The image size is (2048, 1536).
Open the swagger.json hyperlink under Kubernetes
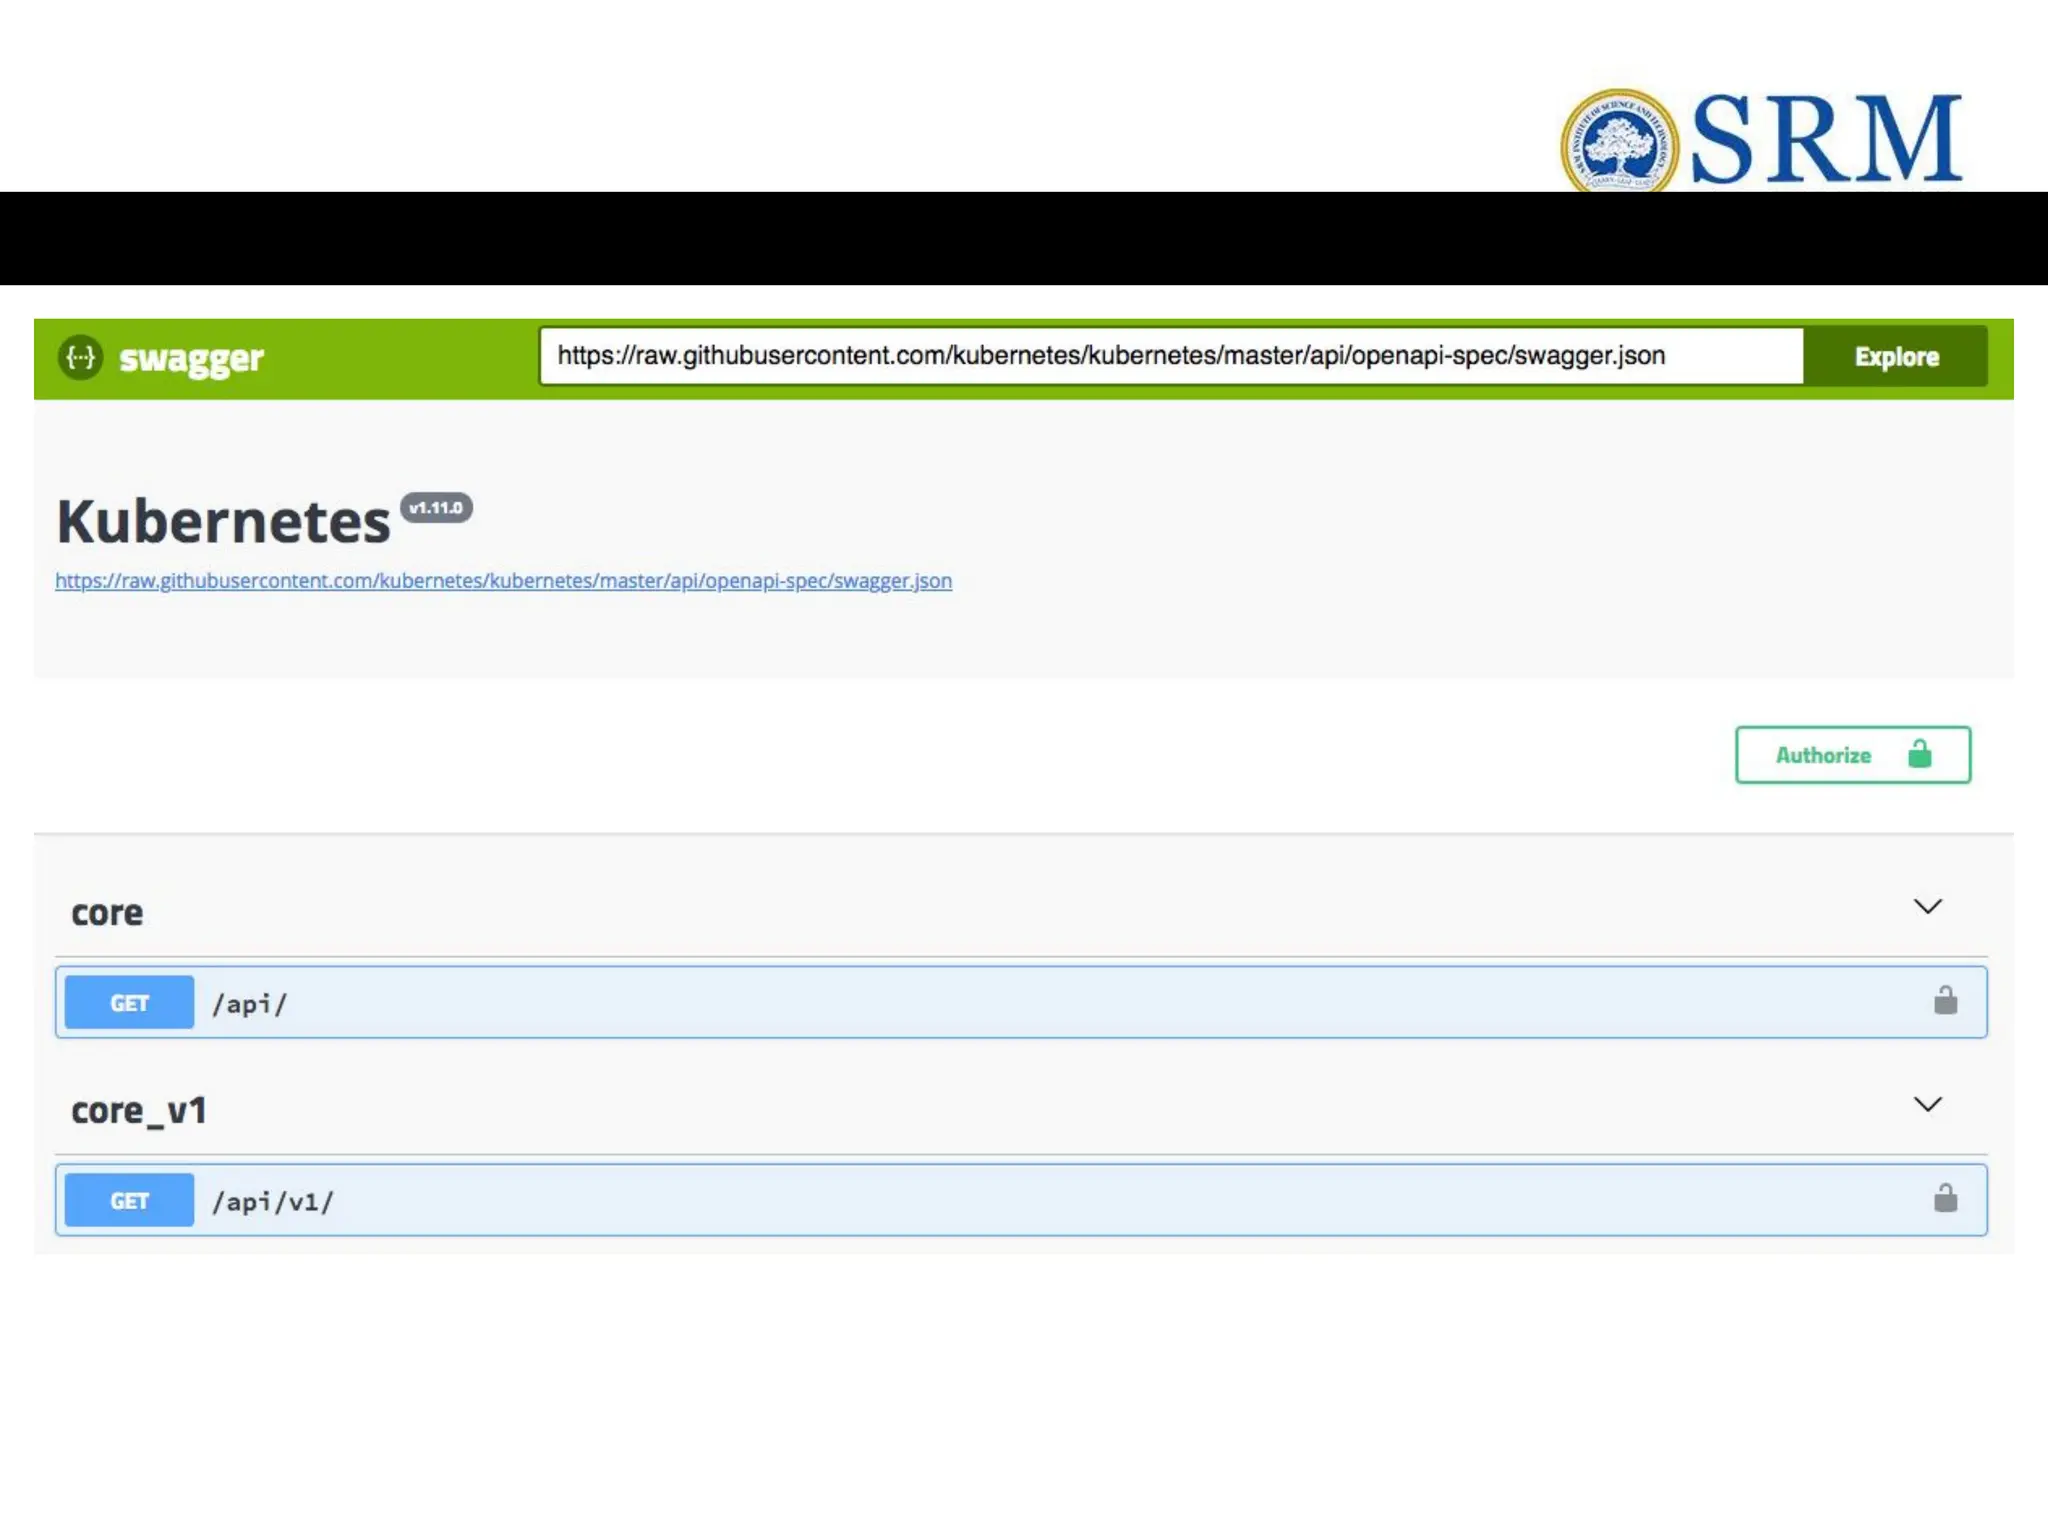tap(503, 581)
